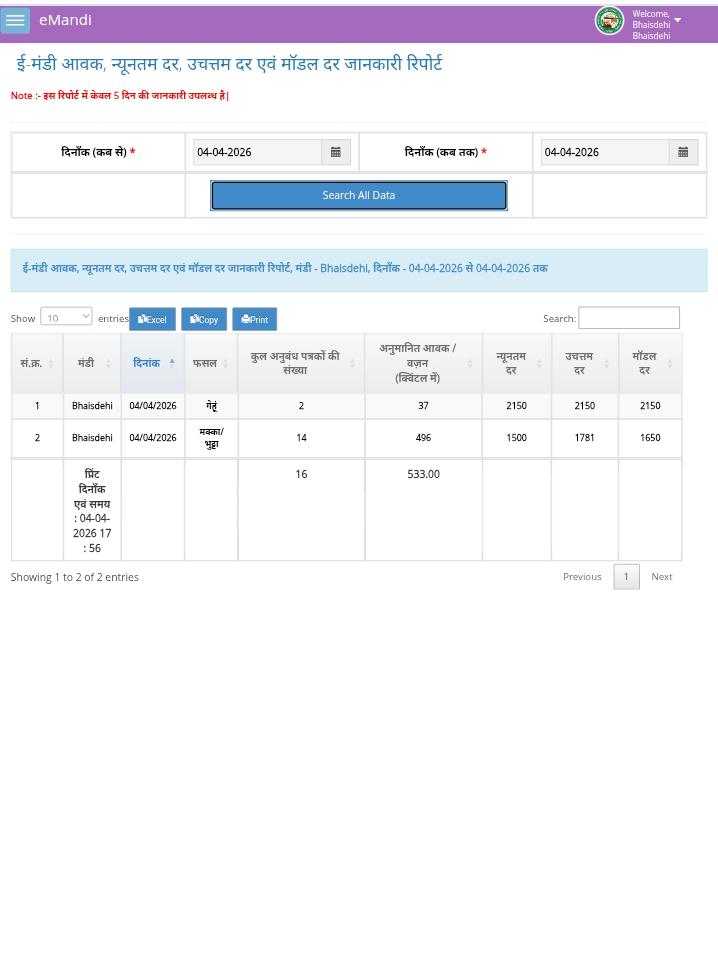The width and height of the screenshot is (718, 966).
Task: Print the report using Print button
Action: click(254, 319)
